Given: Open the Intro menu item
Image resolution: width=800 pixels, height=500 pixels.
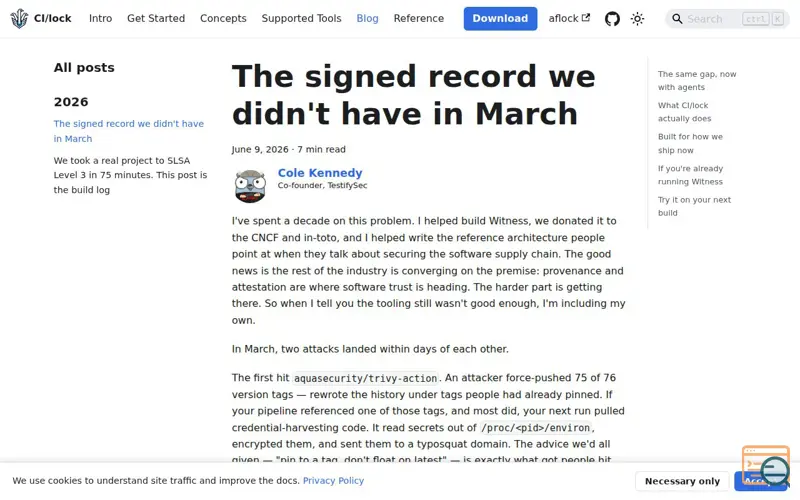Looking at the screenshot, I should (x=101, y=18).
